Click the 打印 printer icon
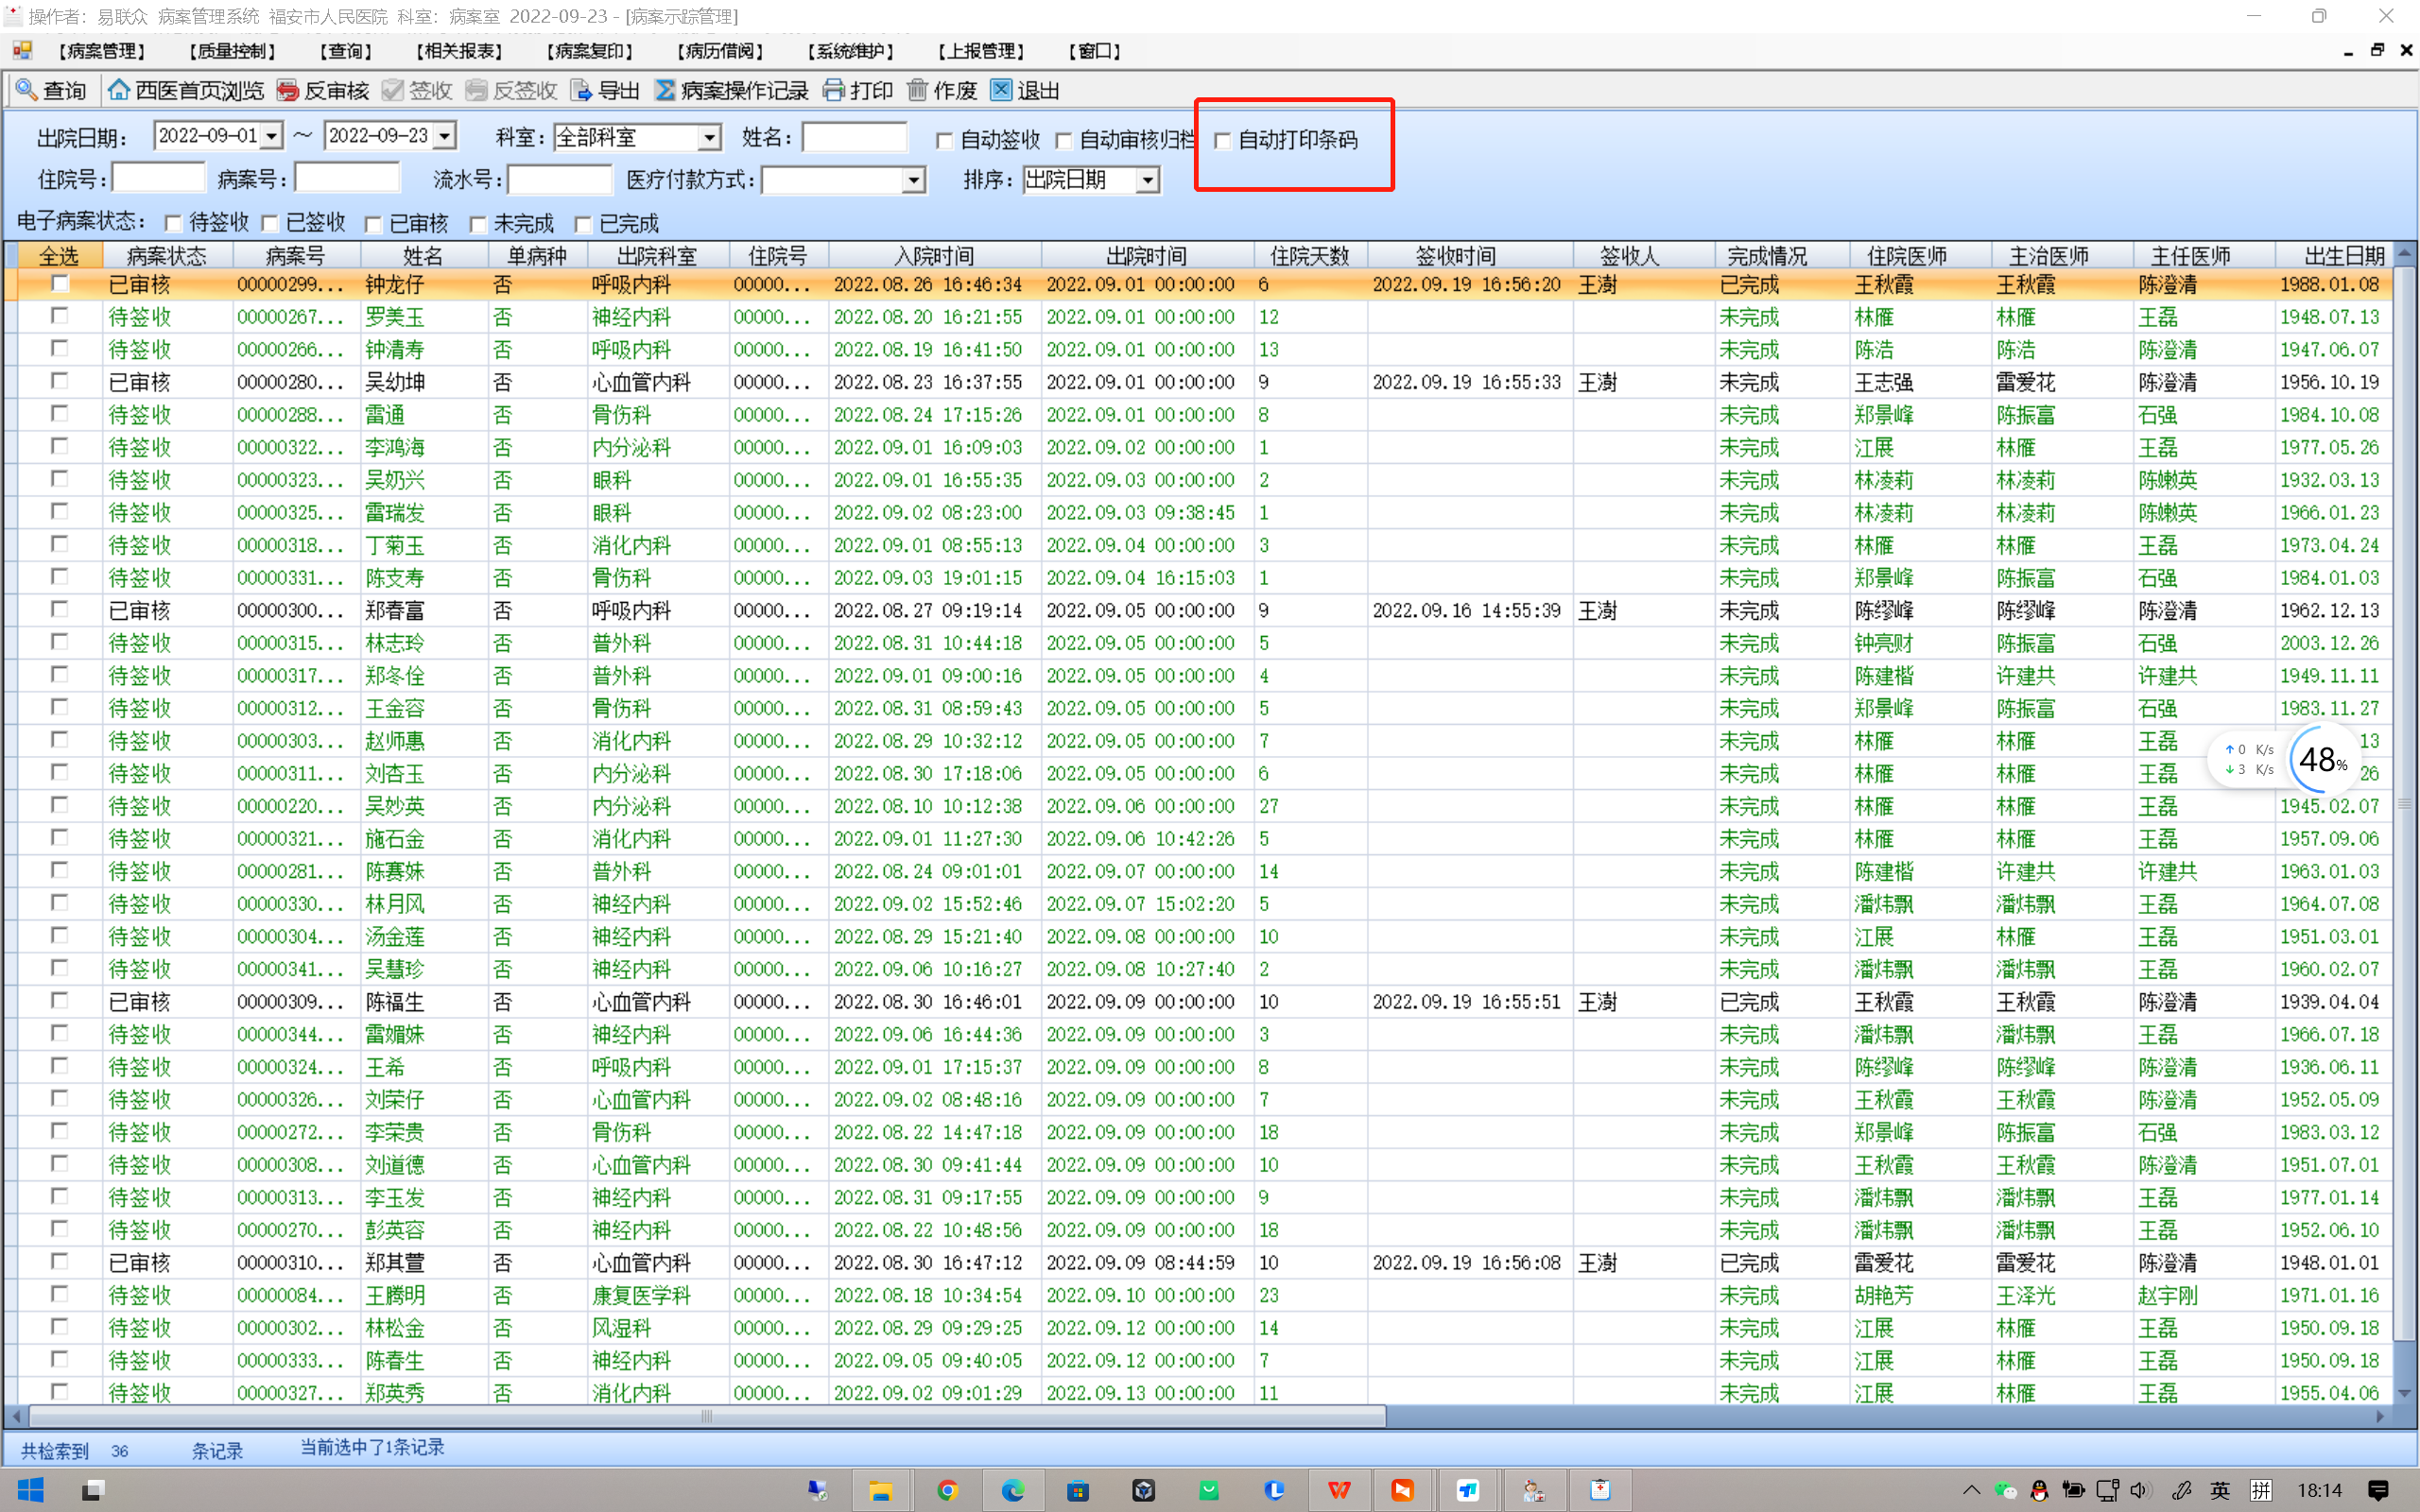The width and height of the screenshot is (2420, 1512). click(834, 90)
